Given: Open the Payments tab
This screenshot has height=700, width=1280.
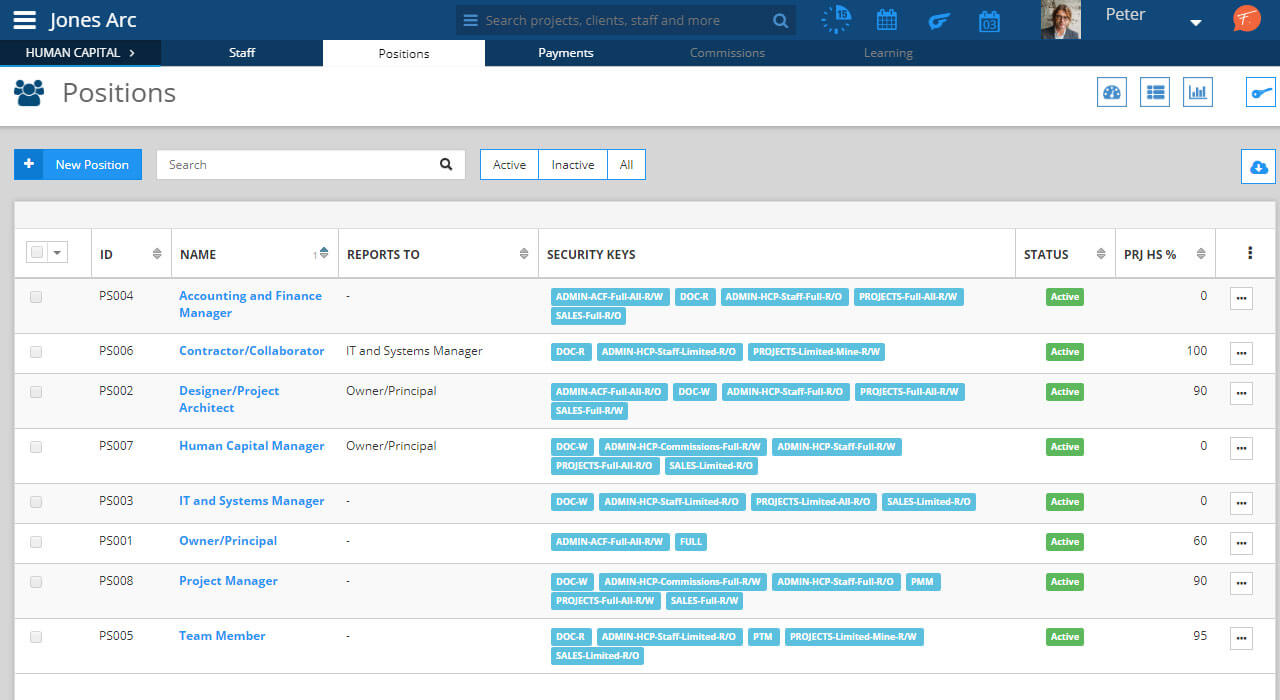Looking at the screenshot, I should [566, 53].
